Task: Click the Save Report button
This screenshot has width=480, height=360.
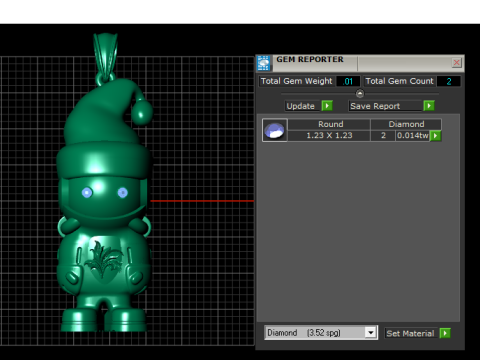Action: click(385, 106)
